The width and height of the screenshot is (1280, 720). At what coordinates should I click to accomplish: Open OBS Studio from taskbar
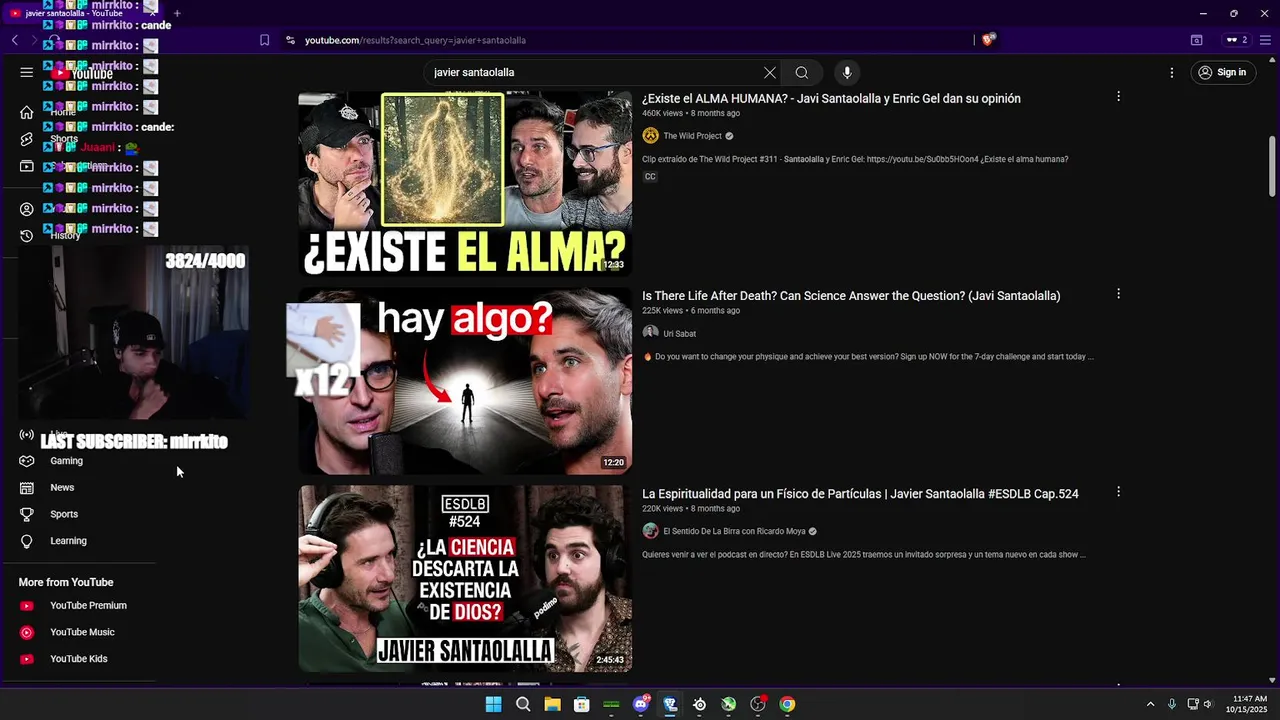coord(758,704)
